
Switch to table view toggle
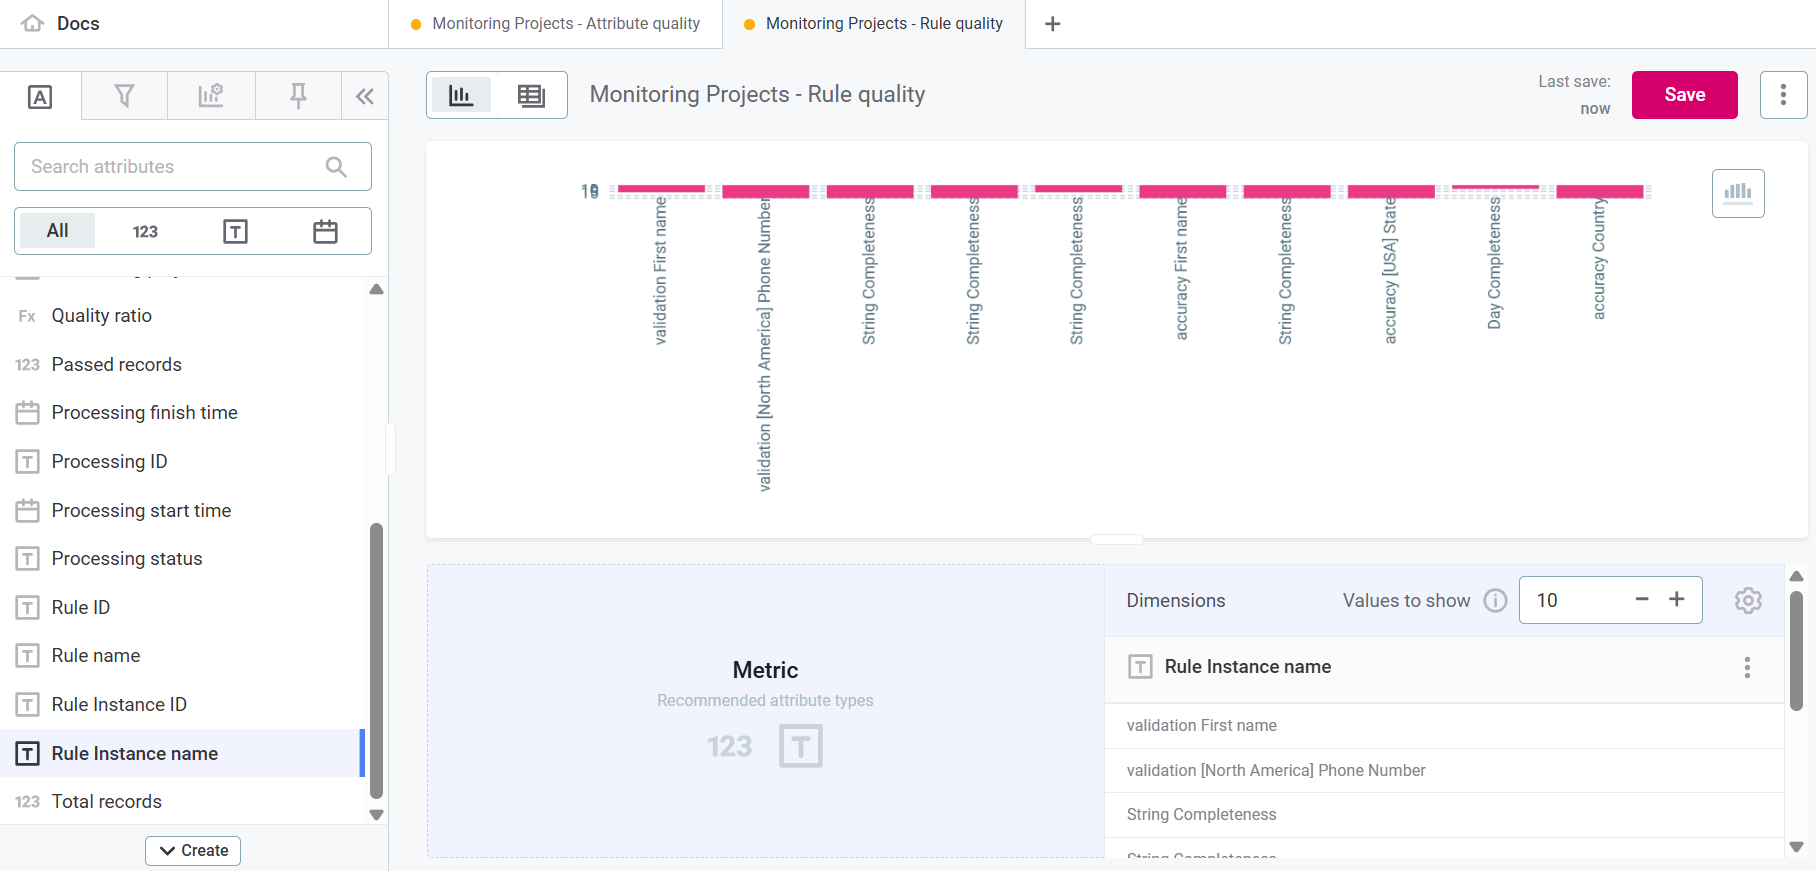(x=531, y=95)
